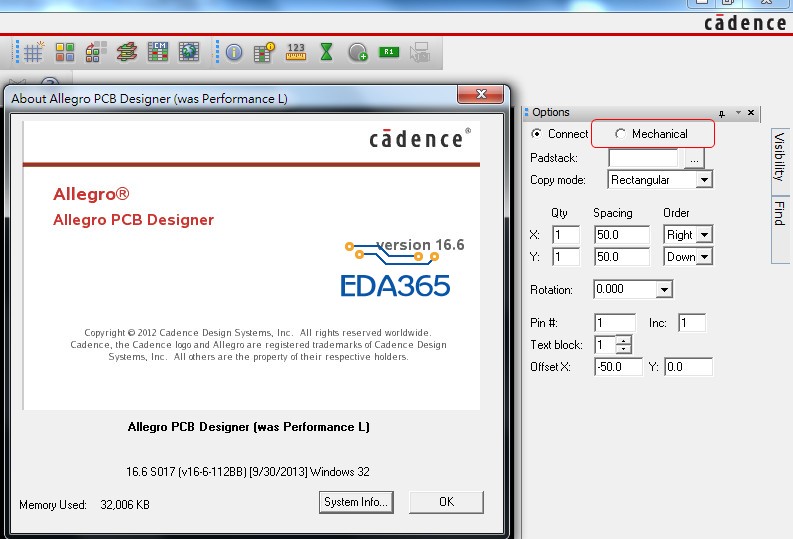Click the System Info... button
The height and width of the screenshot is (539, 793).
pos(356,502)
